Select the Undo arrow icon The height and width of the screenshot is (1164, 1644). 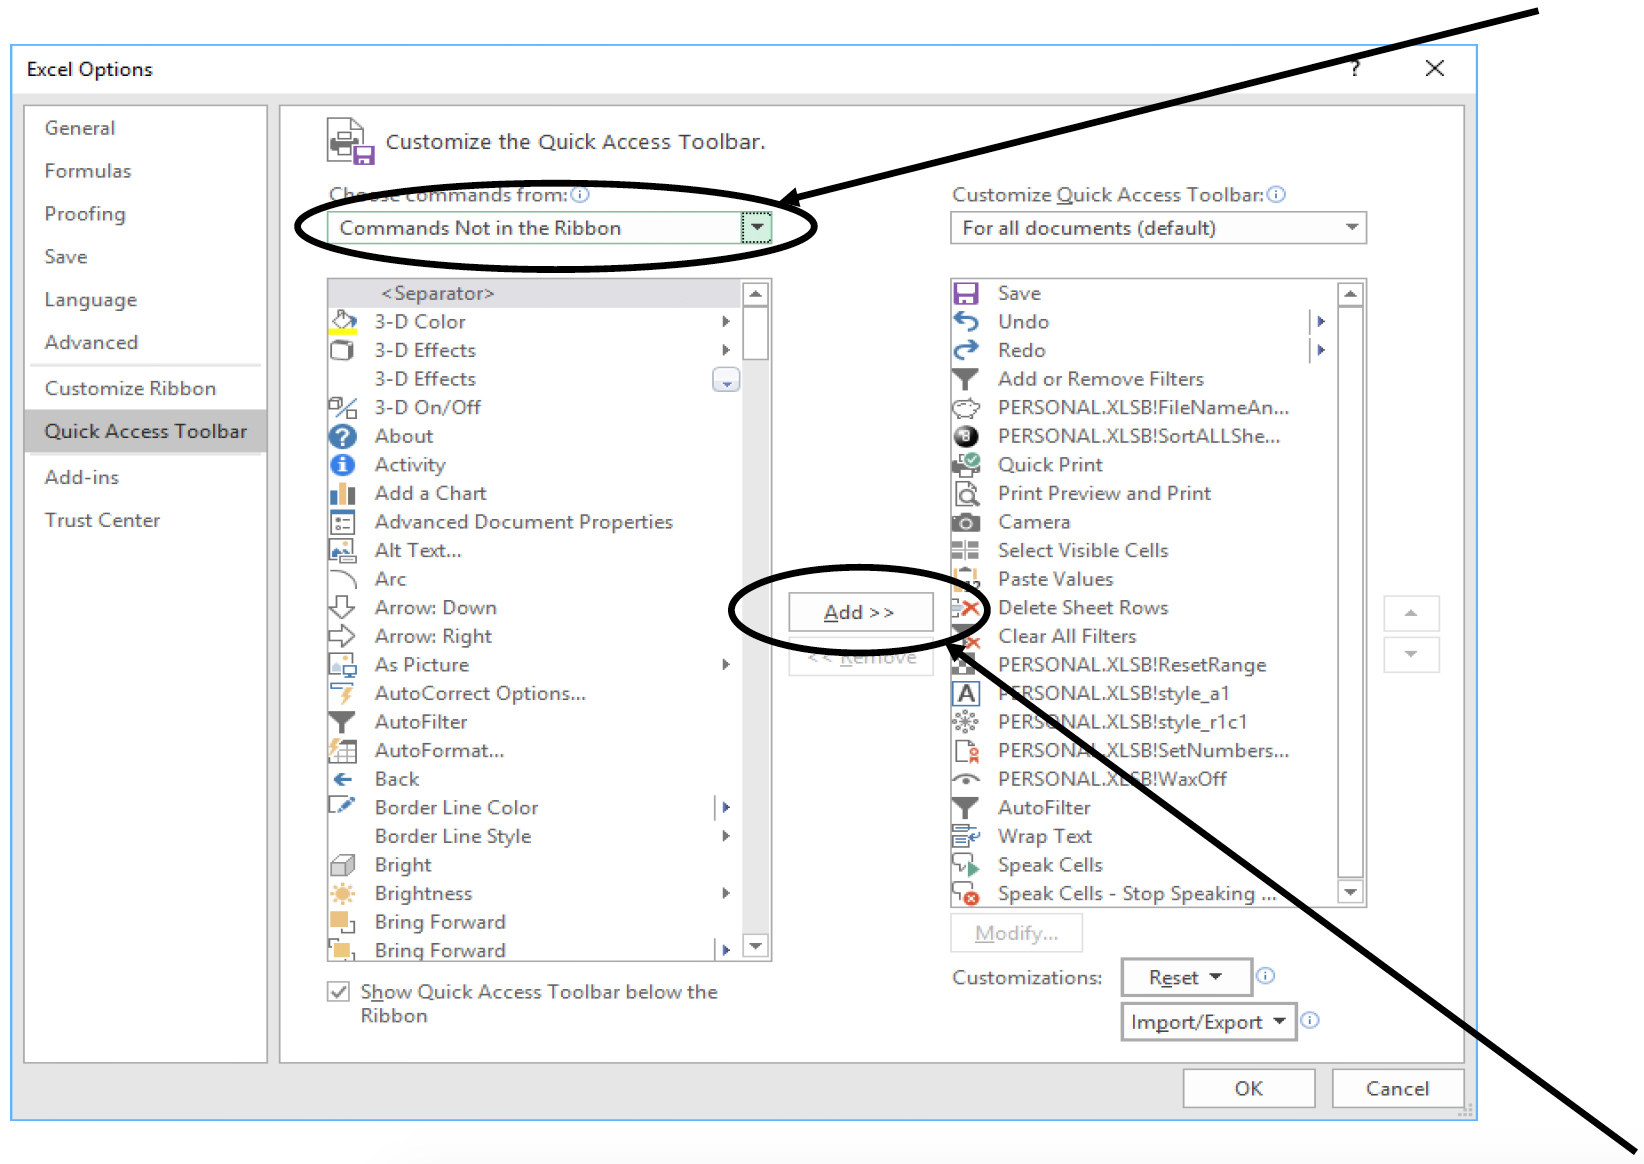(x=966, y=321)
